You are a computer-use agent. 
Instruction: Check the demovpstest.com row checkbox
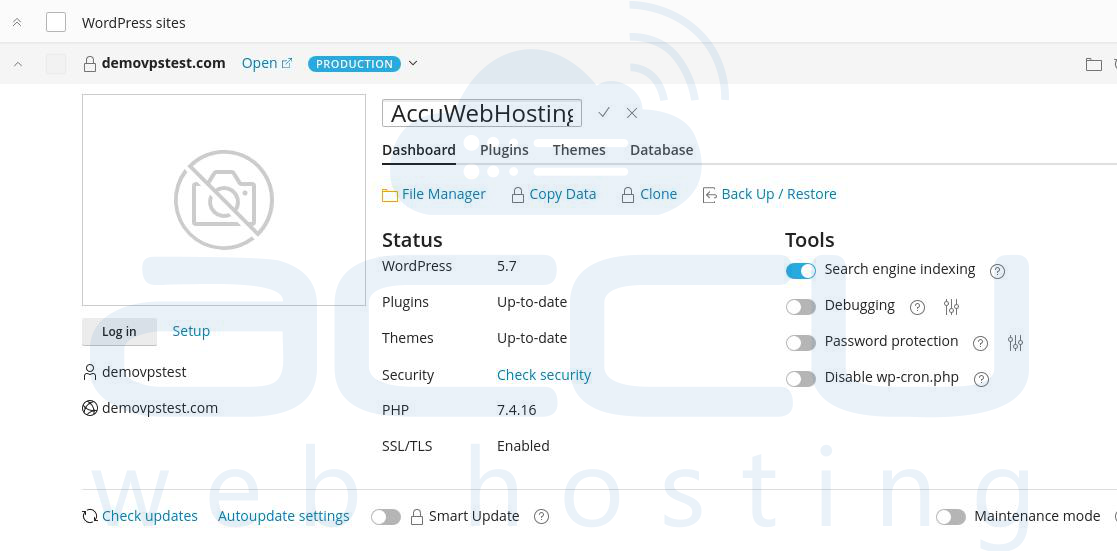click(x=56, y=64)
